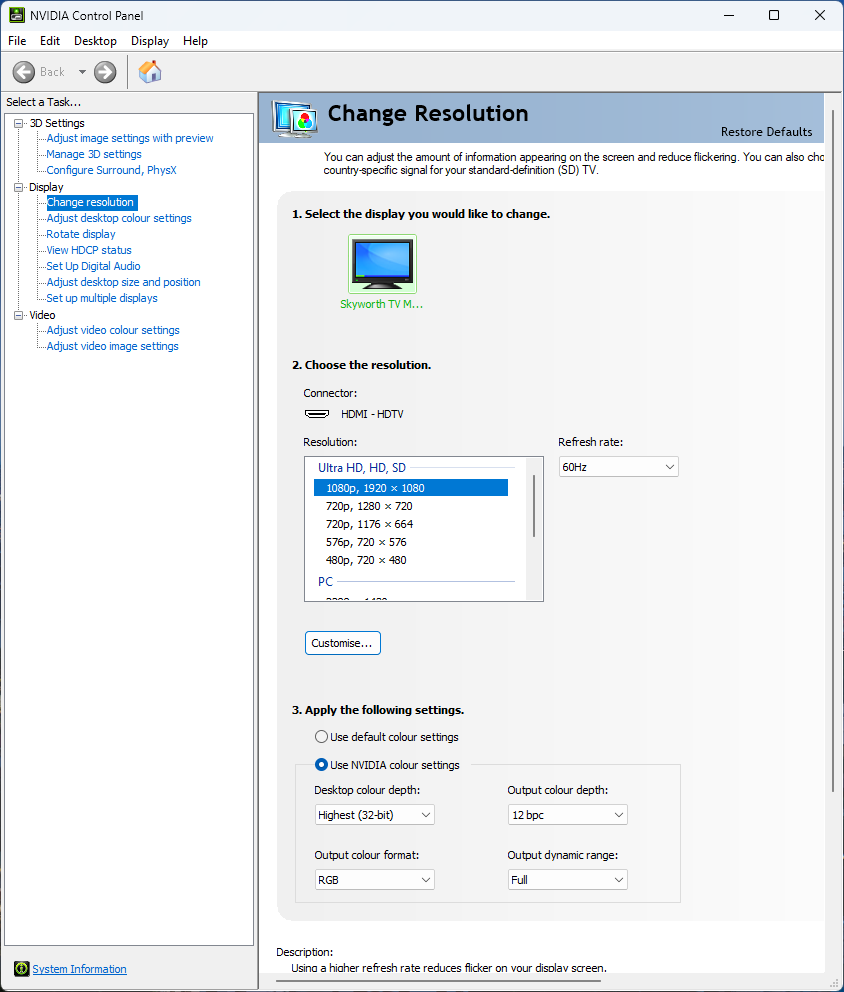Open Adjust desktop colour settings
The image size is (844, 992).
(x=119, y=218)
